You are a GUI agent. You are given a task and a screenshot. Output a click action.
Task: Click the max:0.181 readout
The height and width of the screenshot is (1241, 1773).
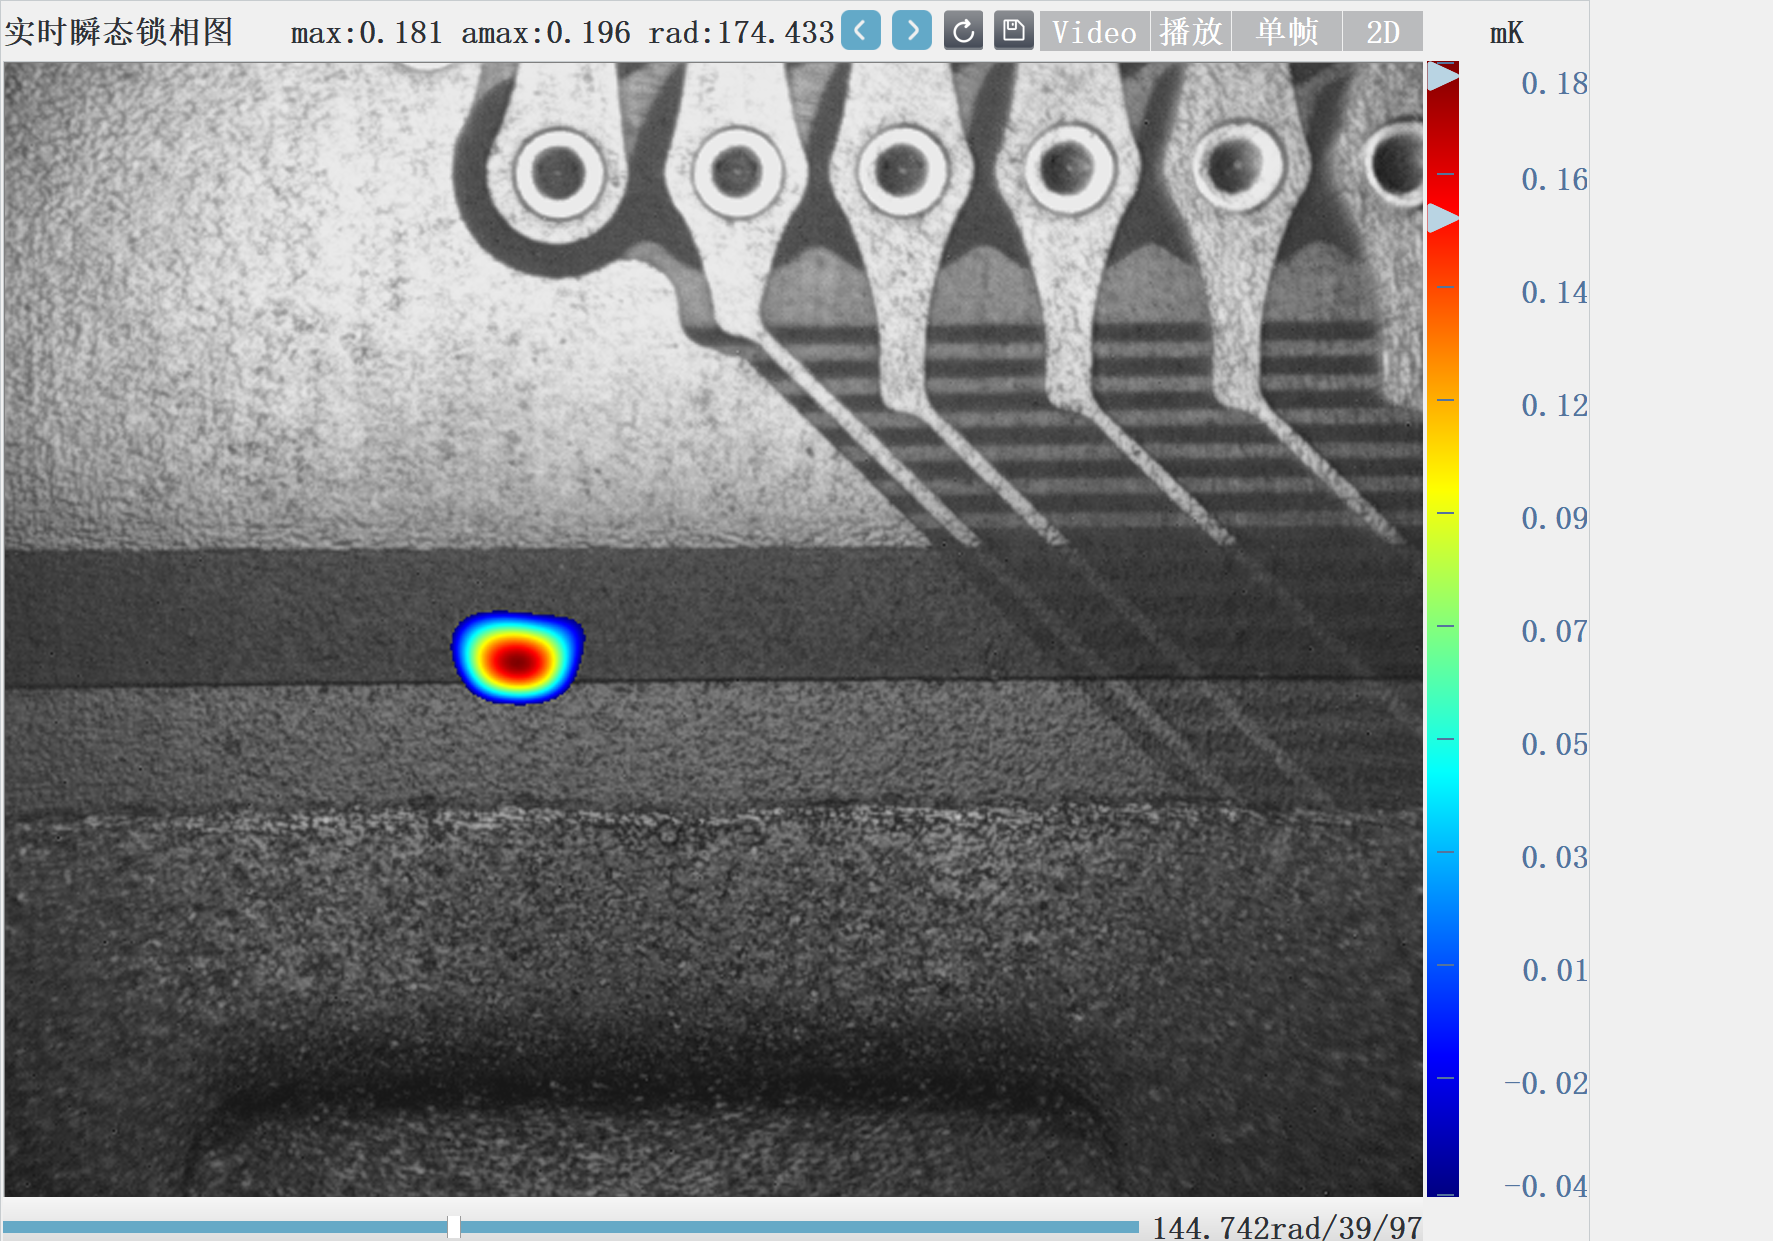click(366, 33)
